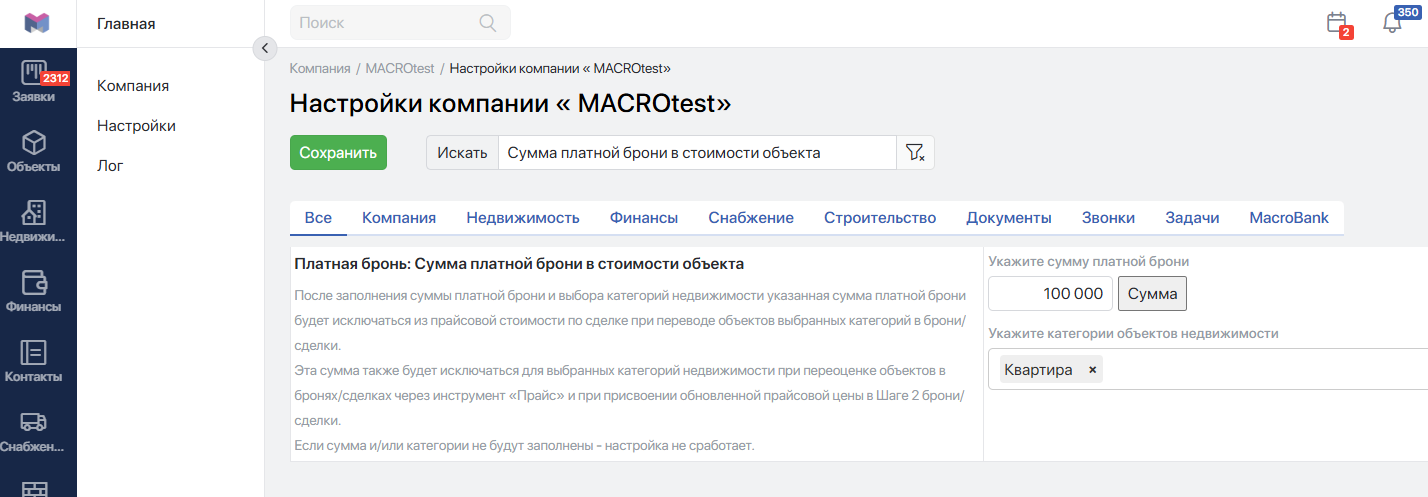Switch to the Снабжение tab

[x=751, y=218]
